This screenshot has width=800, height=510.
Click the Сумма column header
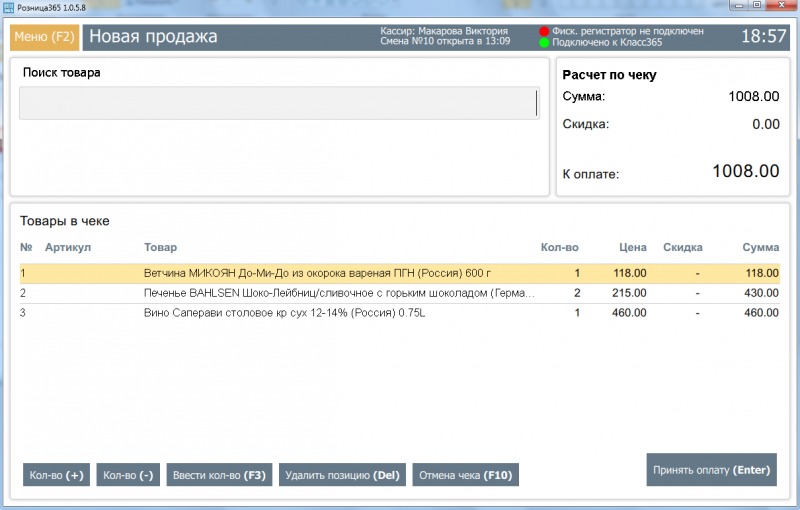click(760, 247)
